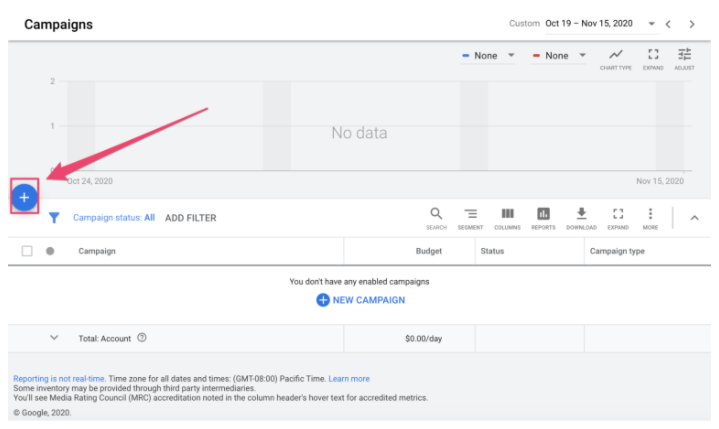This screenshot has height=429, width=719.
Task: Click Add Filter
Action: click(x=190, y=217)
